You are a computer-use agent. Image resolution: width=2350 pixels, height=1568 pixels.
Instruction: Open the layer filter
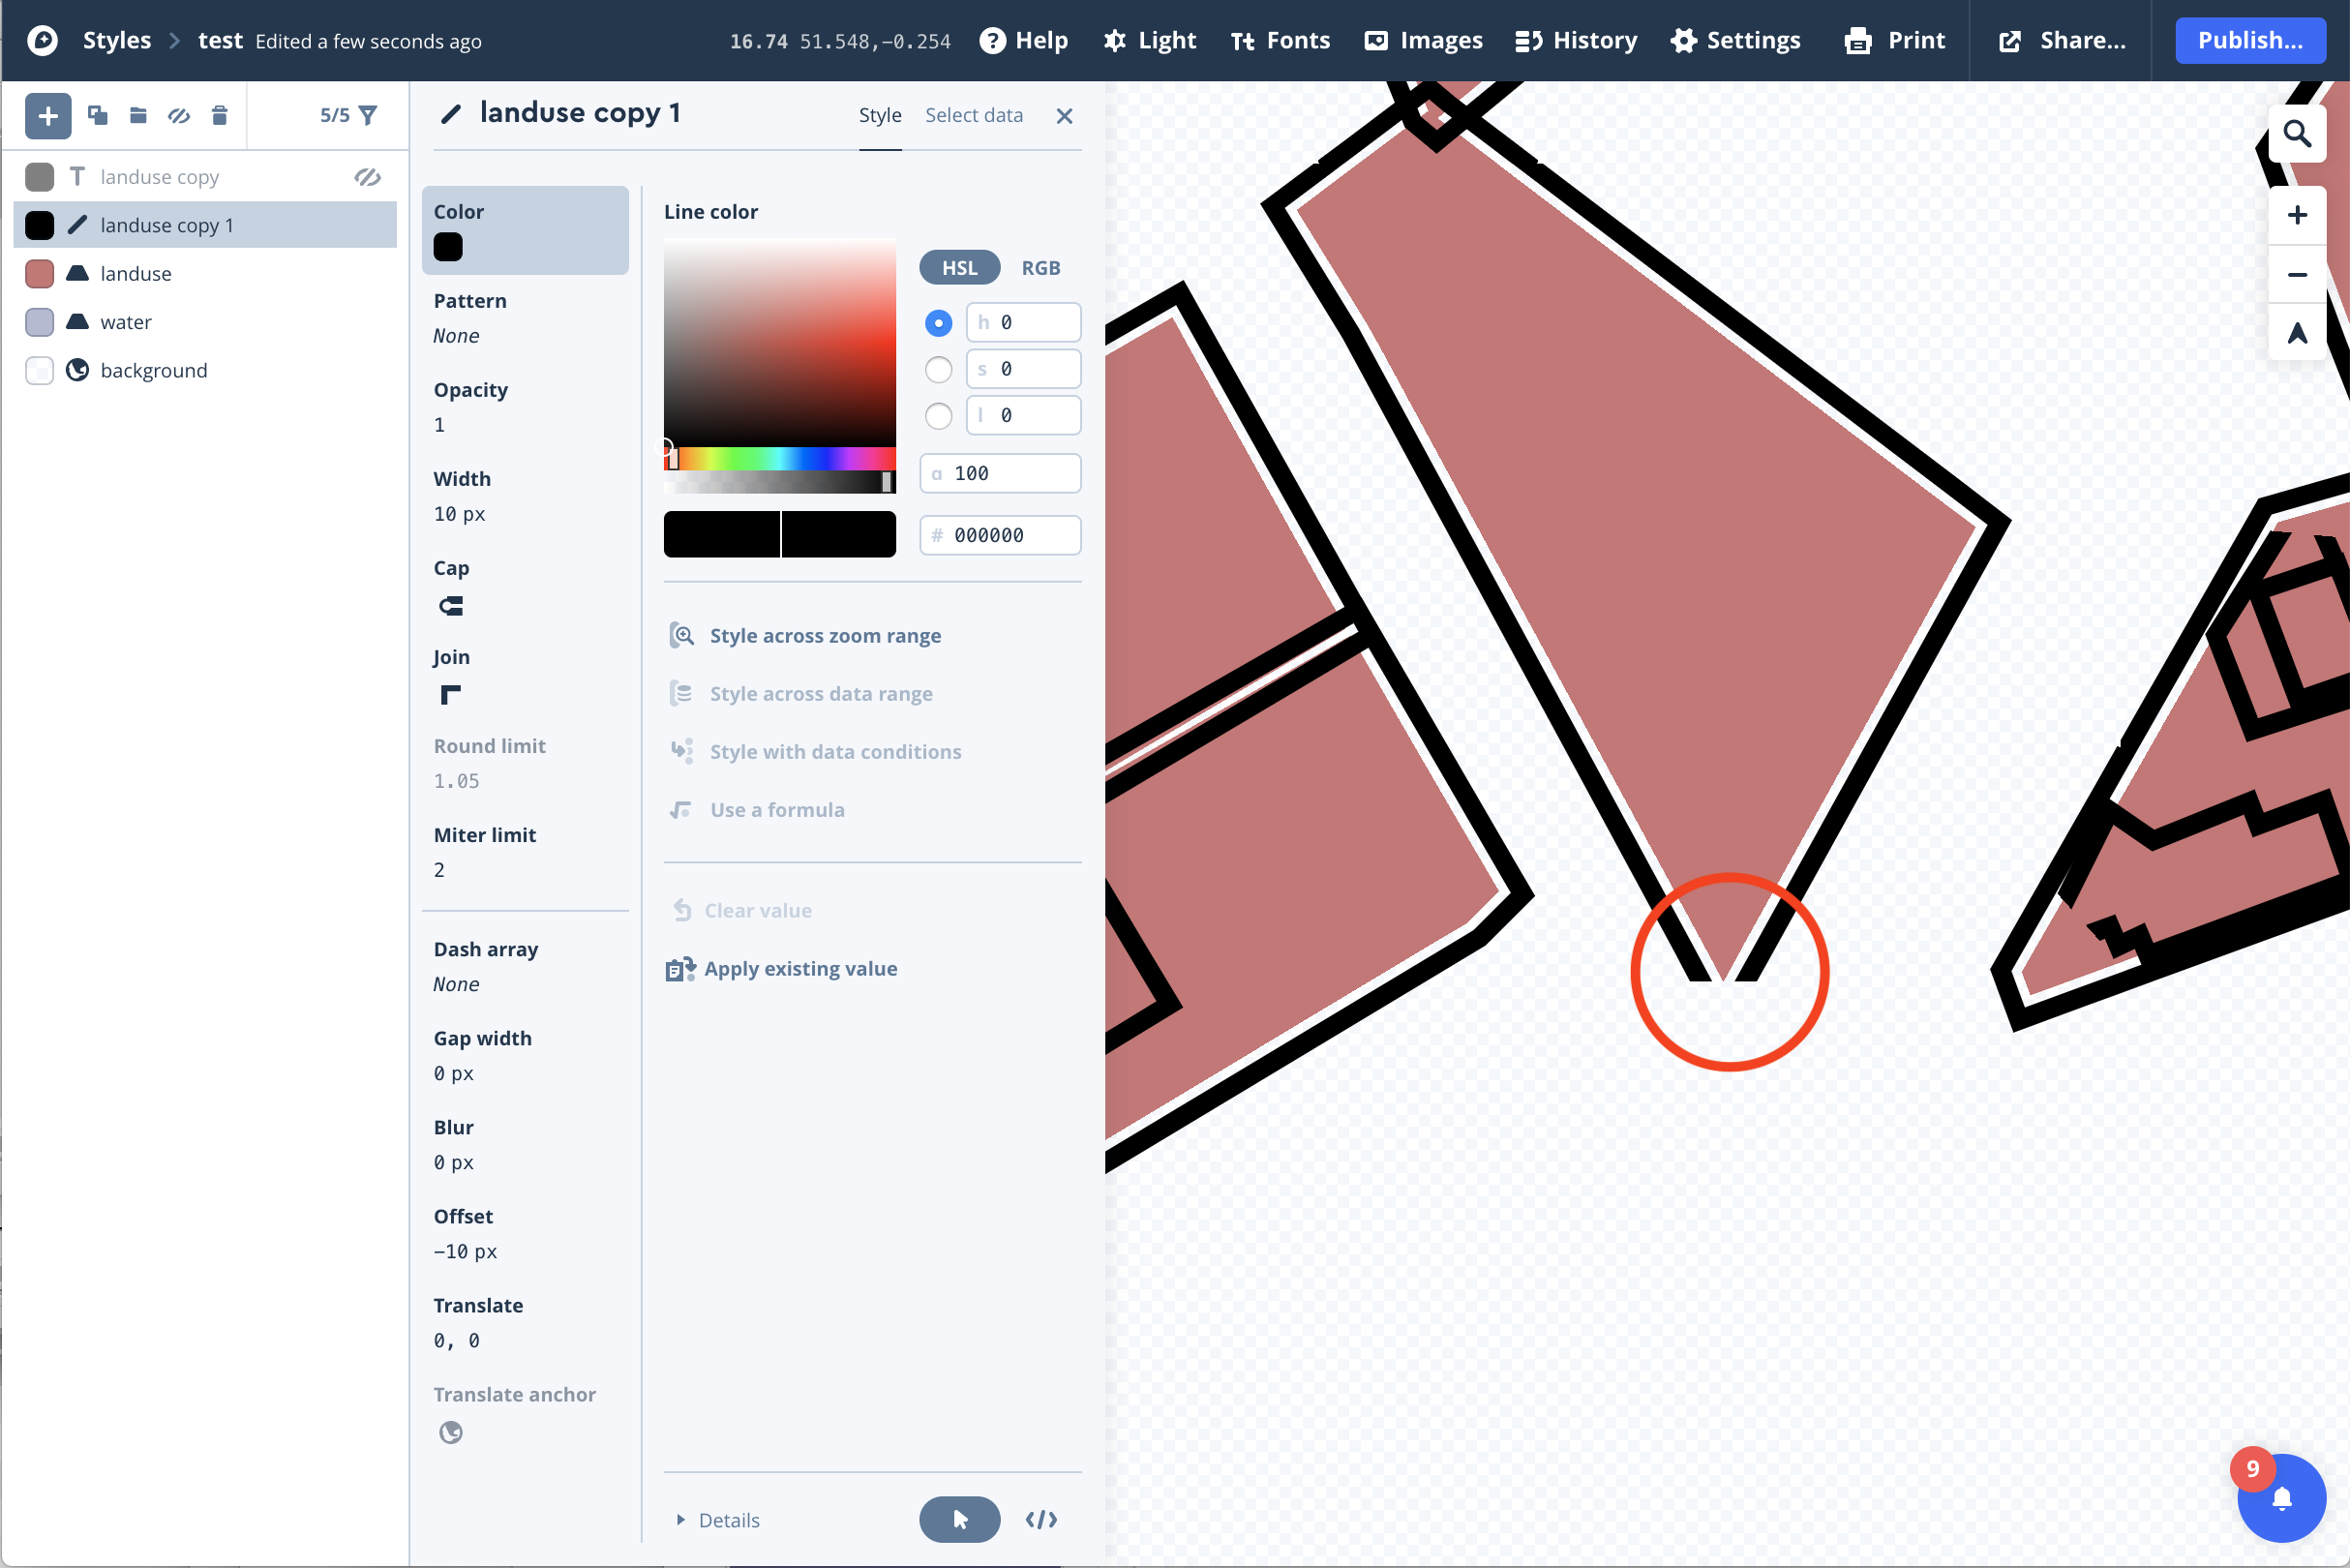368,115
